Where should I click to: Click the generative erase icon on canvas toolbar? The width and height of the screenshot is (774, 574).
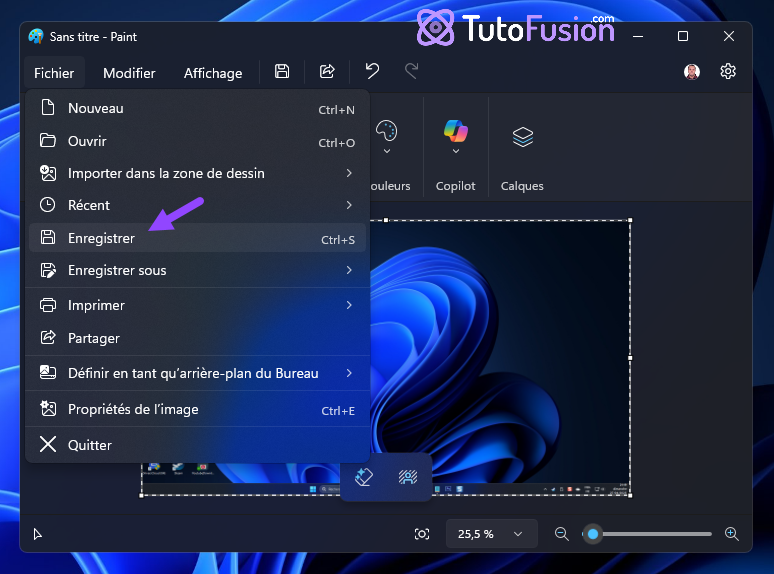pos(364,477)
